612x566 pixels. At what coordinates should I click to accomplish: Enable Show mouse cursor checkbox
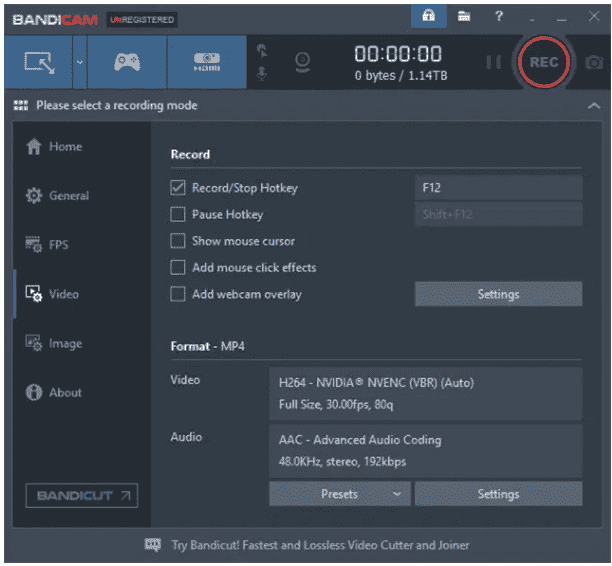point(178,241)
